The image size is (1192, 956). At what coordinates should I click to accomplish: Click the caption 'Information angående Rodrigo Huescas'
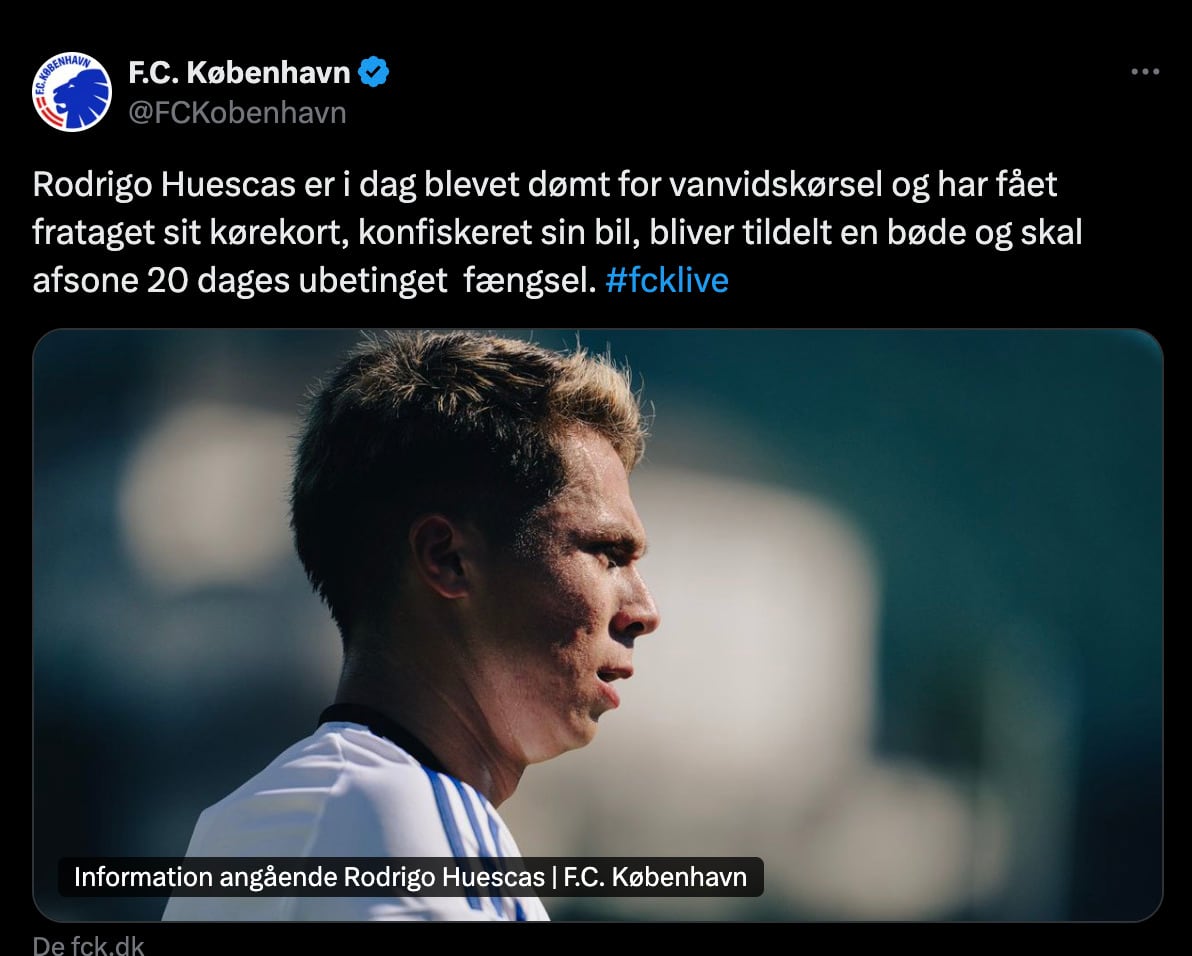(309, 877)
